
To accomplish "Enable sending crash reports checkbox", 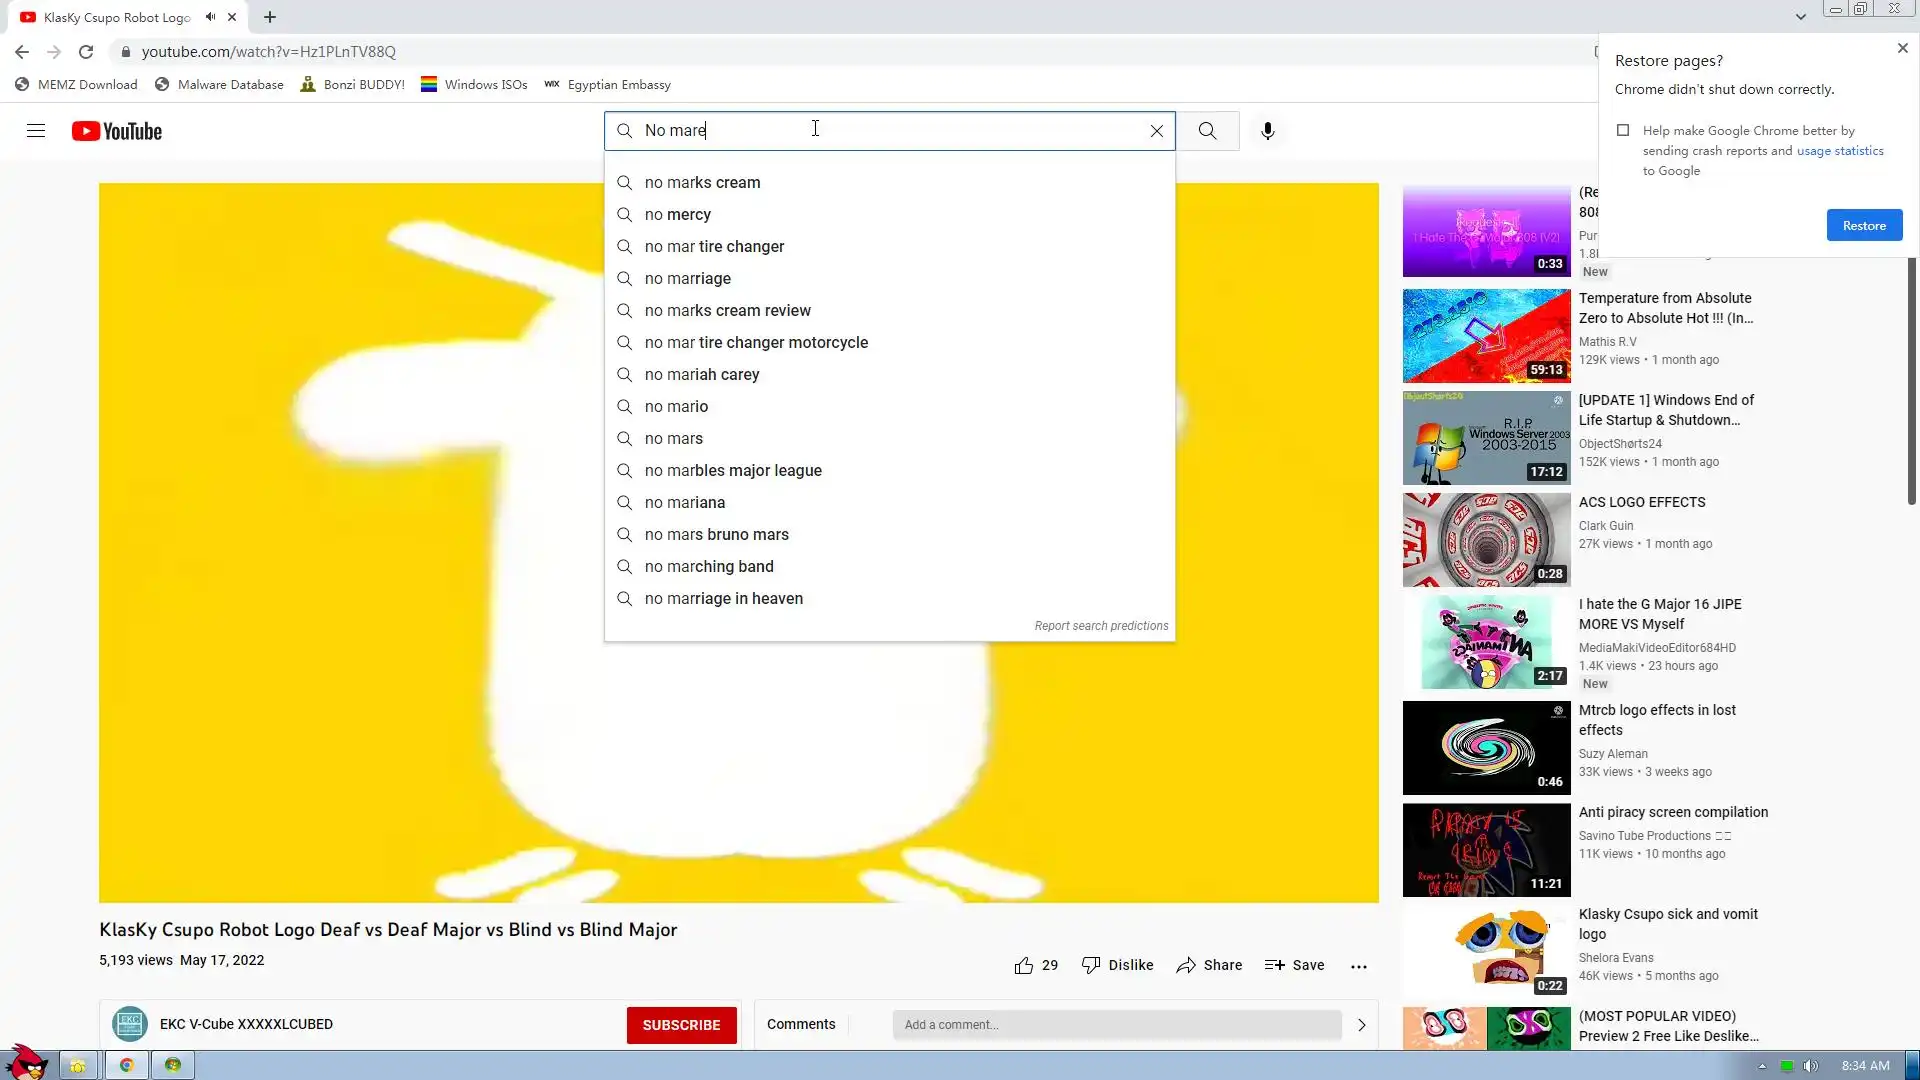I will 1623,131.
